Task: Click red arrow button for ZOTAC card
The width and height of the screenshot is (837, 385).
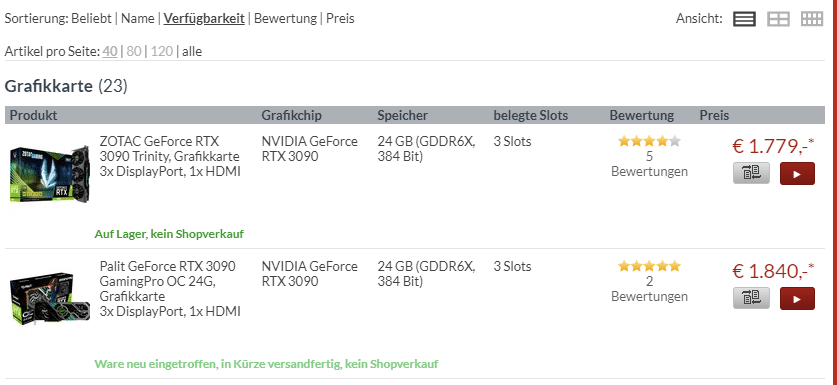Action: pos(797,174)
